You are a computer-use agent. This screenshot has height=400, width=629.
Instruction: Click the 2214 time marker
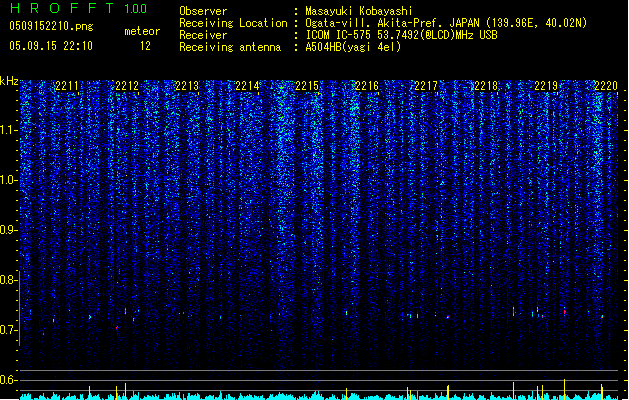click(x=247, y=86)
